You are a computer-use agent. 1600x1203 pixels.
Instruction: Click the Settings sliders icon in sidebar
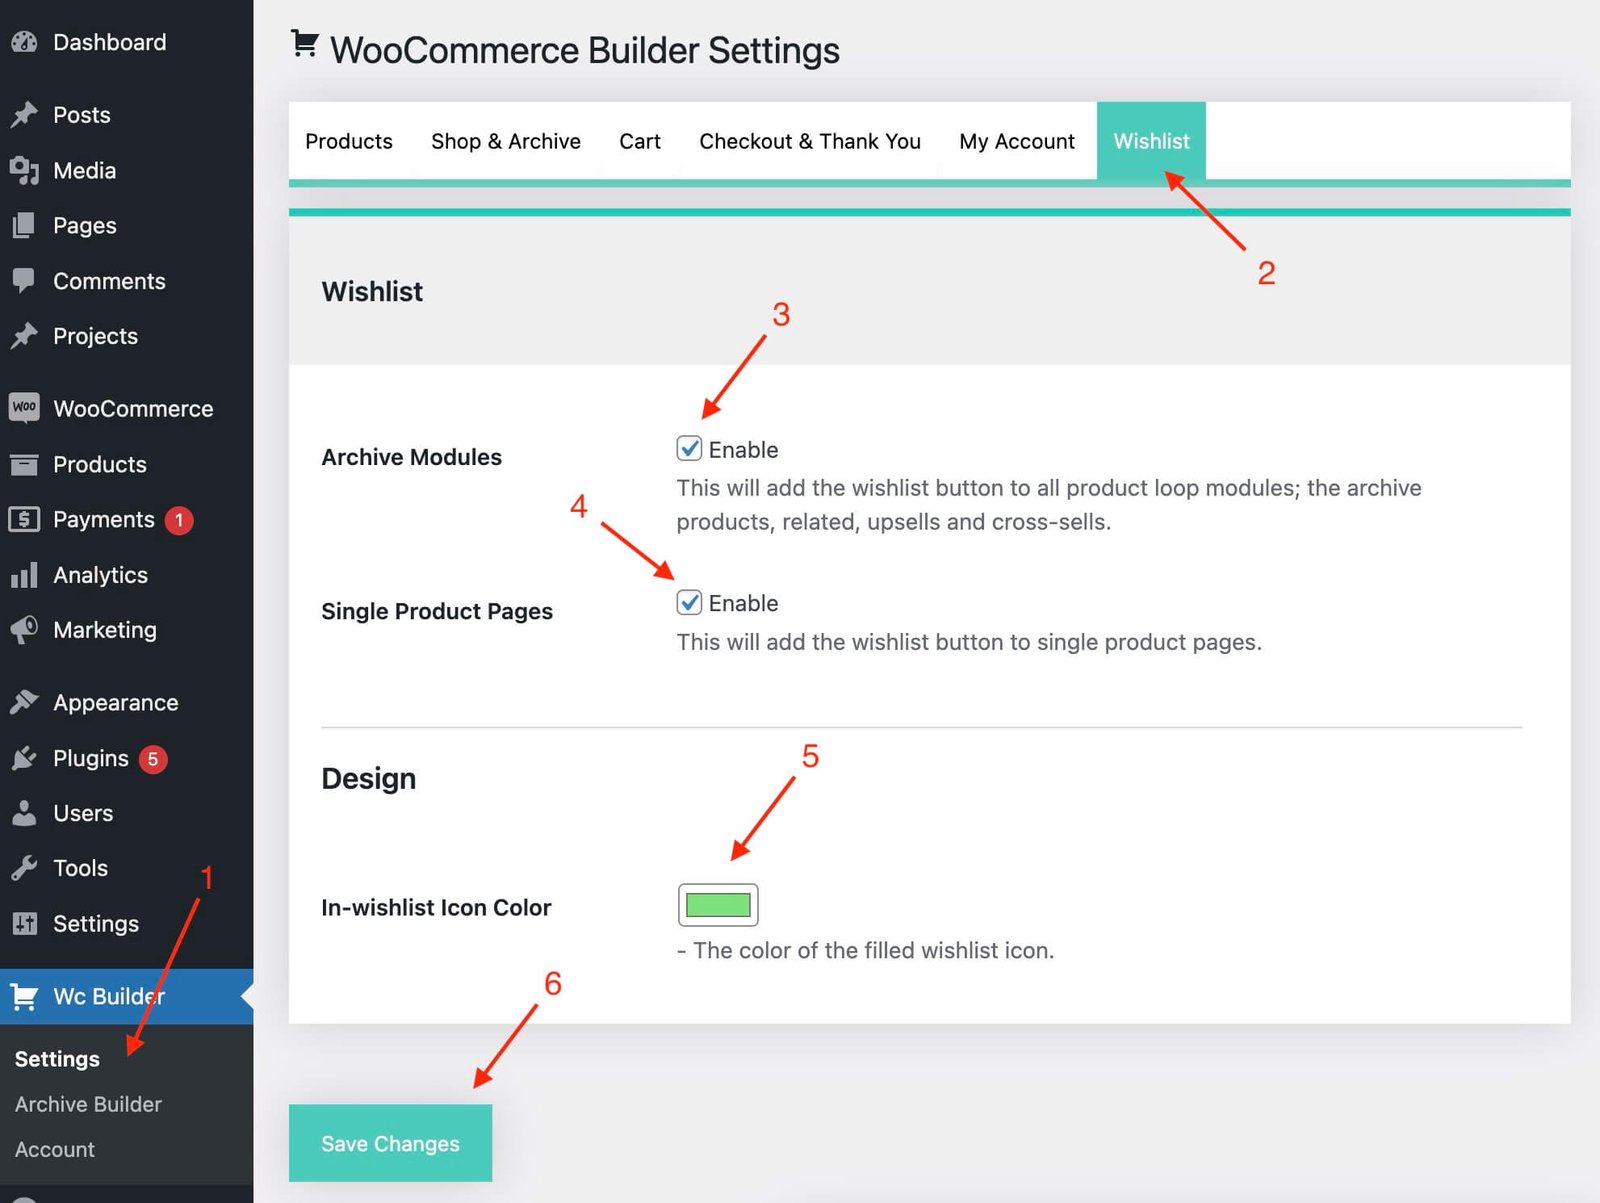[24, 924]
